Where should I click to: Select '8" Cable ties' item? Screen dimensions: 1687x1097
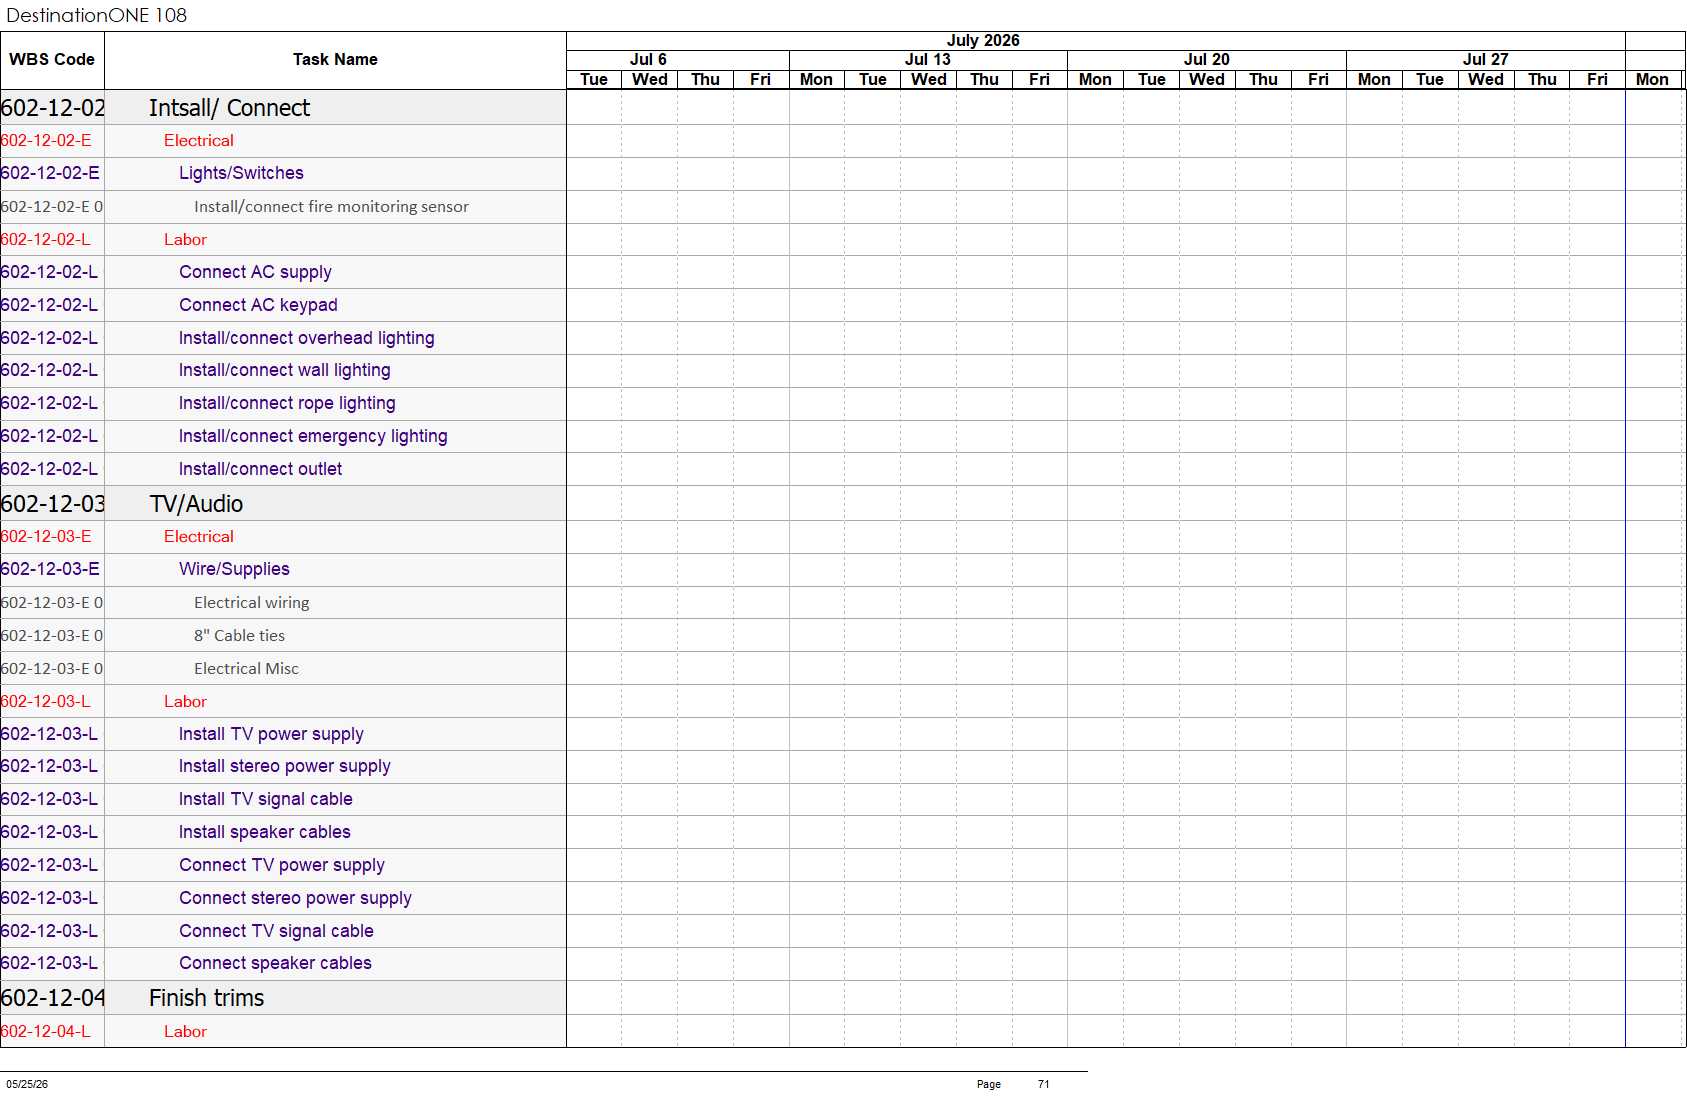tap(239, 636)
